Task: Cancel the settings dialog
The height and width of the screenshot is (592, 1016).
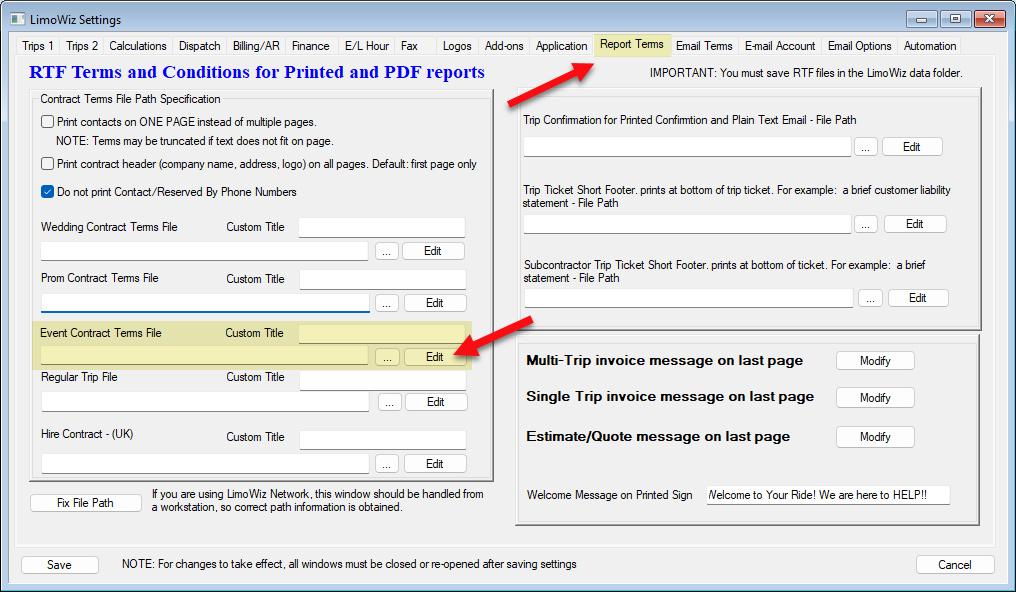Action: pyautogui.click(x=955, y=565)
